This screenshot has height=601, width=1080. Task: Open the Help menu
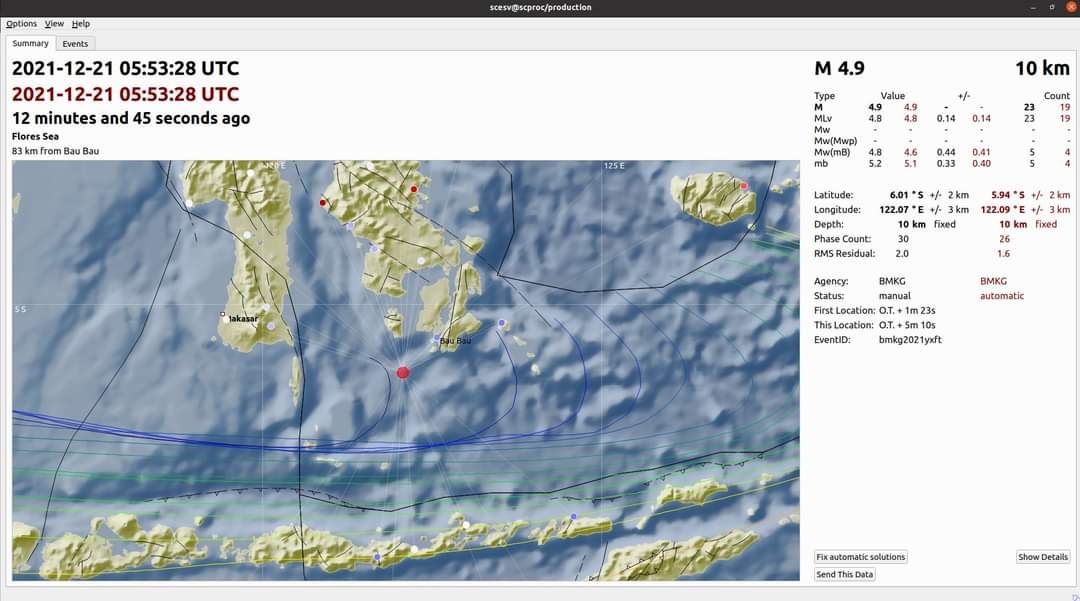tap(81, 23)
